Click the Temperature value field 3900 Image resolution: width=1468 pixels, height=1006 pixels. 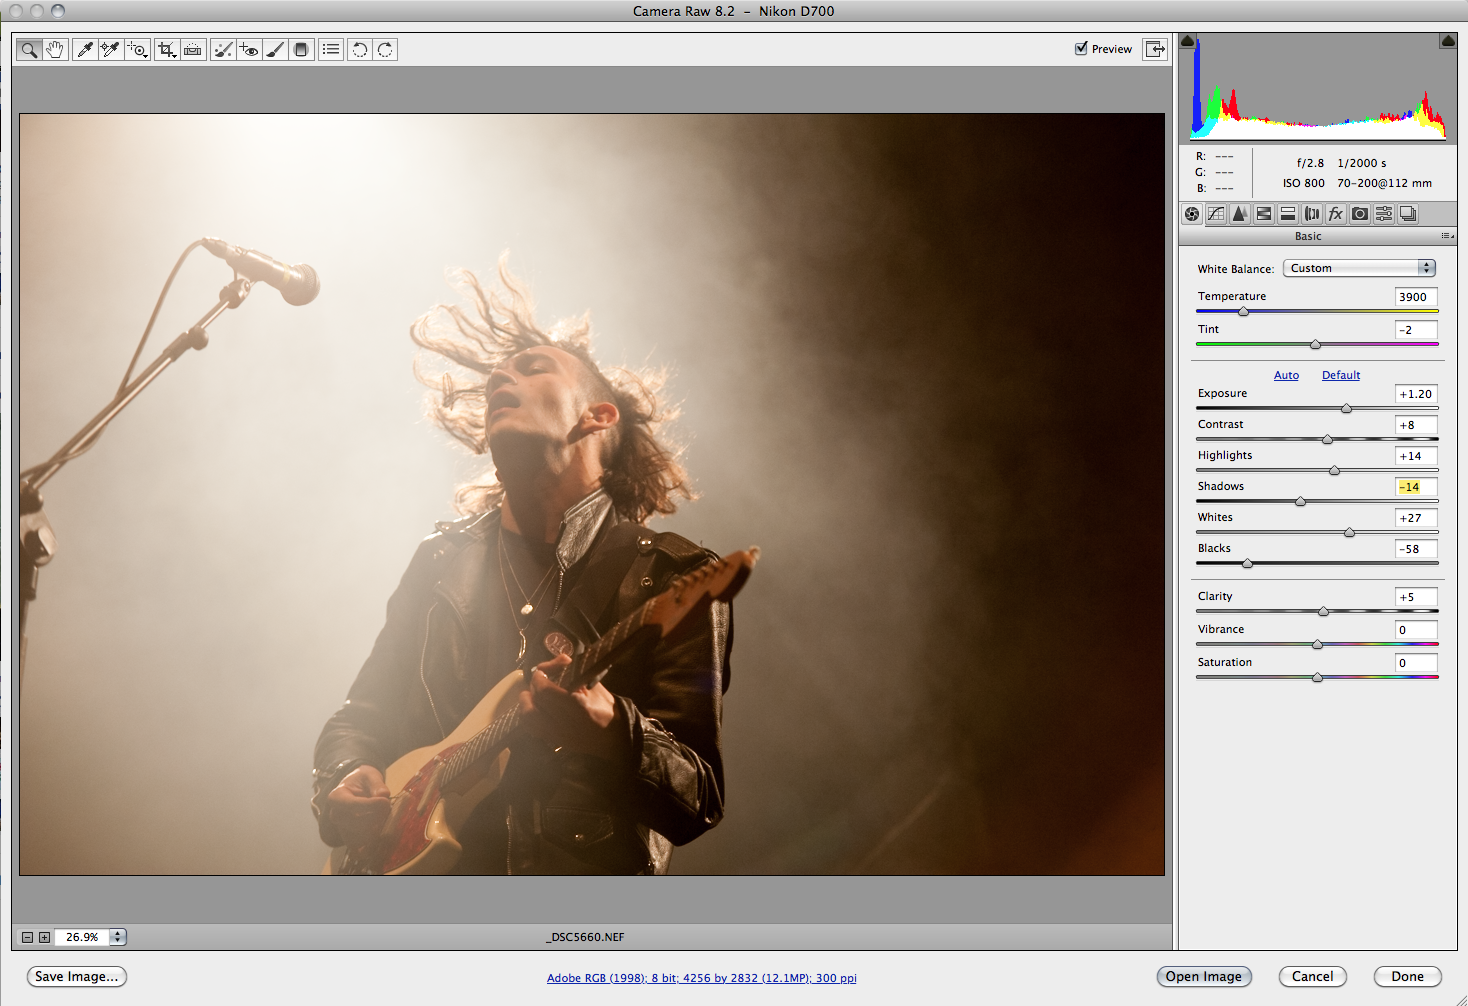pyautogui.click(x=1416, y=297)
